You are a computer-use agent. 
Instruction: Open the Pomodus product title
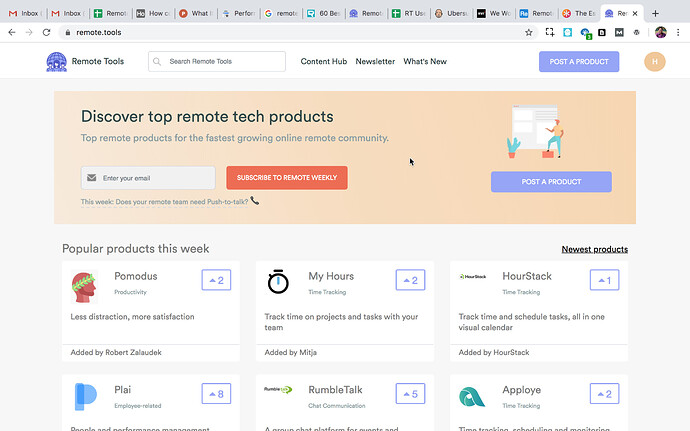tap(136, 276)
